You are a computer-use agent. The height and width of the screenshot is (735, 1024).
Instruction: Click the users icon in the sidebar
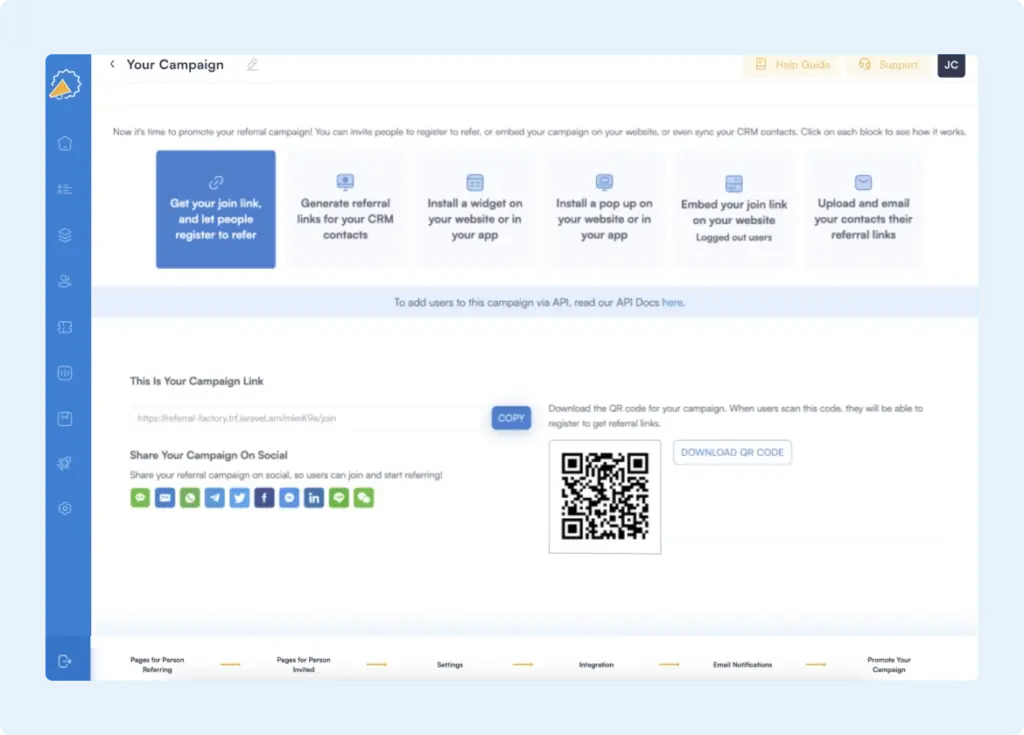click(x=65, y=282)
